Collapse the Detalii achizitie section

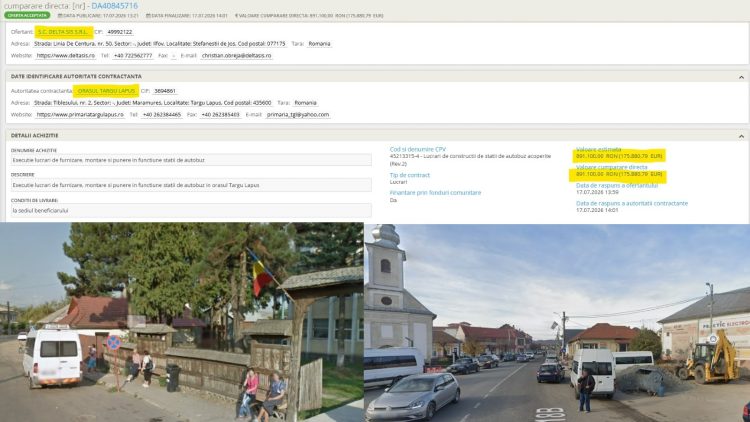click(741, 136)
